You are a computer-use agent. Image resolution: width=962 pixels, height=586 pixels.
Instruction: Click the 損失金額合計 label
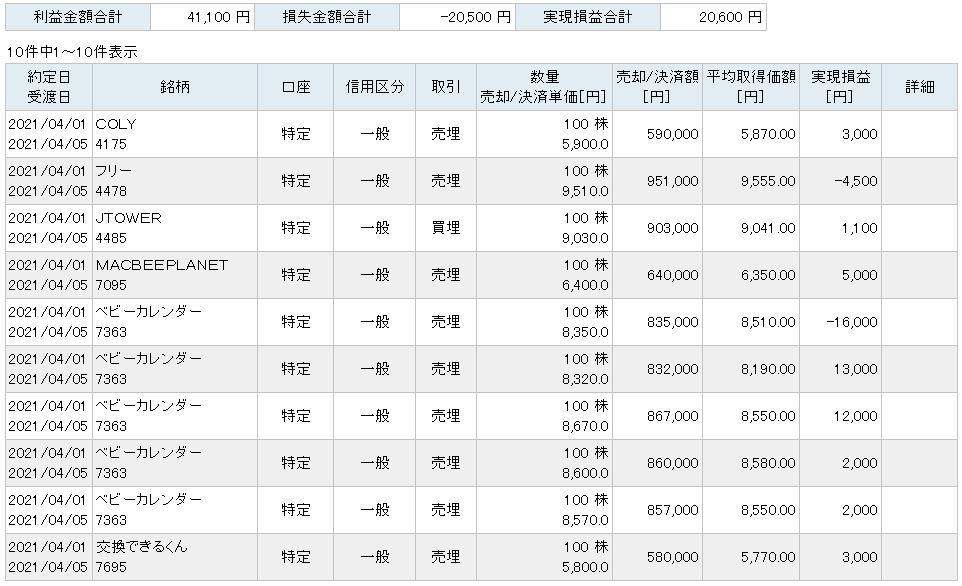point(327,17)
